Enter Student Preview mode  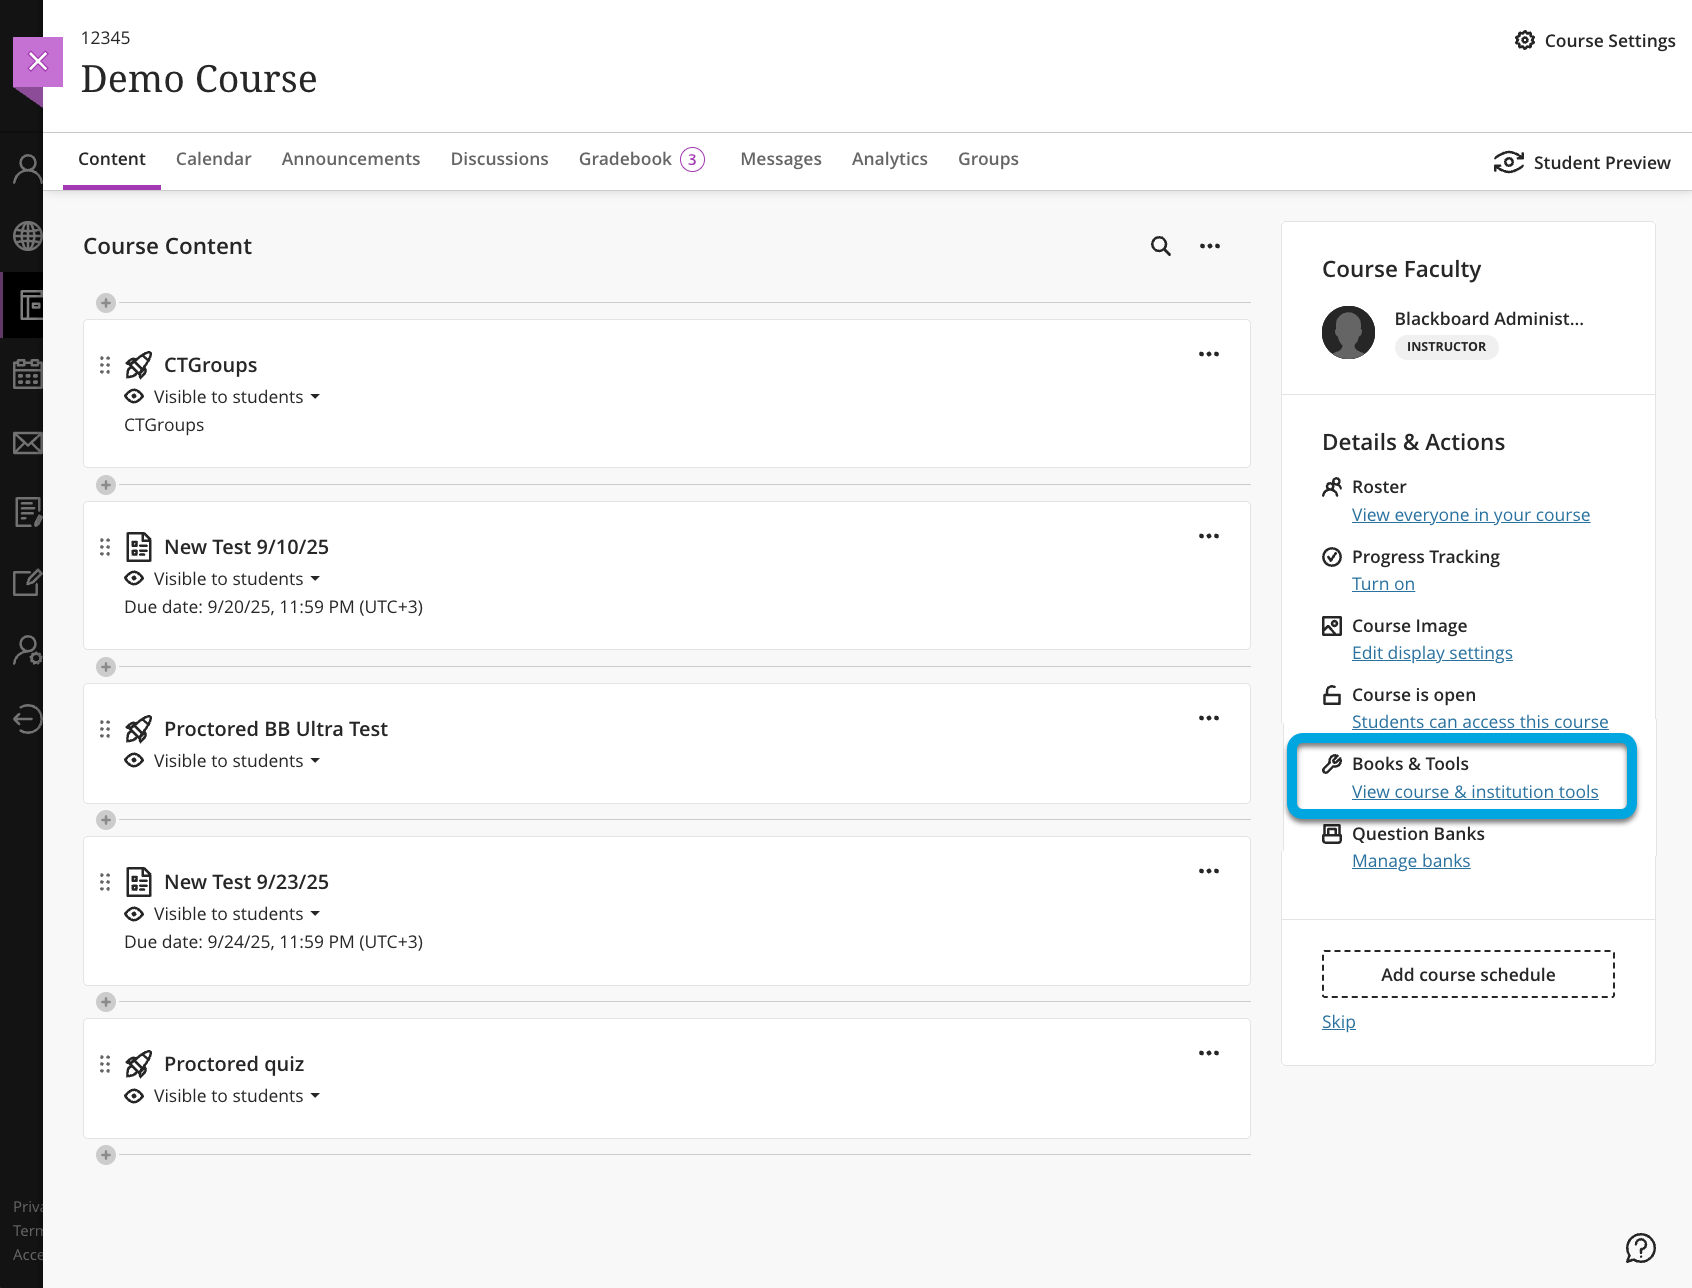tap(1582, 163)
